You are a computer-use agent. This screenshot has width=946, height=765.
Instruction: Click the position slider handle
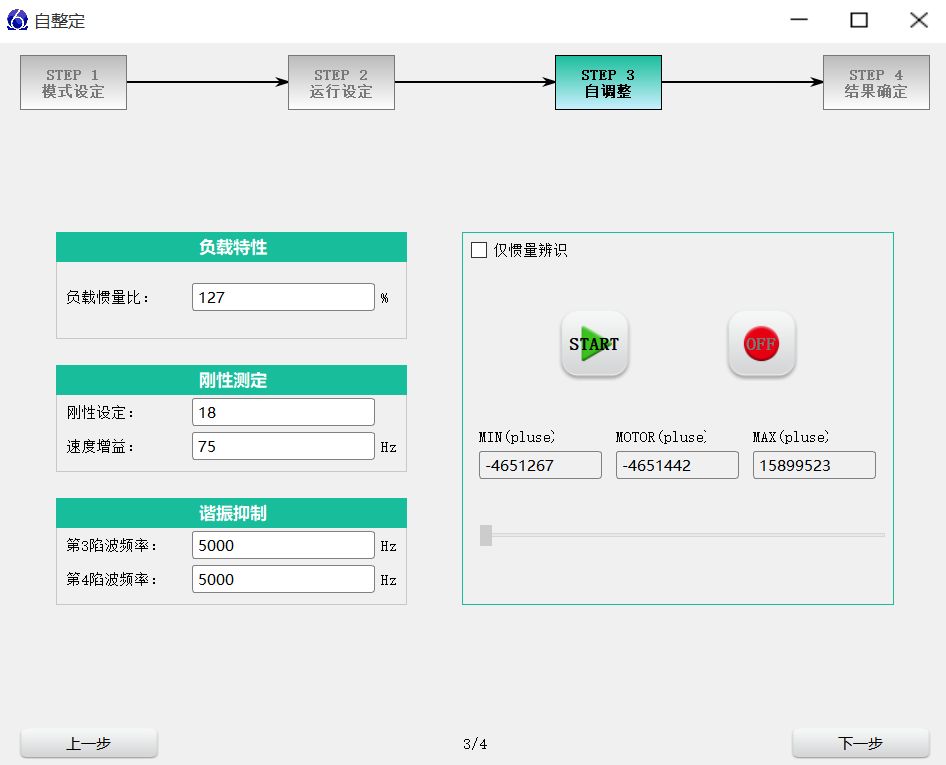pos(486,535)
